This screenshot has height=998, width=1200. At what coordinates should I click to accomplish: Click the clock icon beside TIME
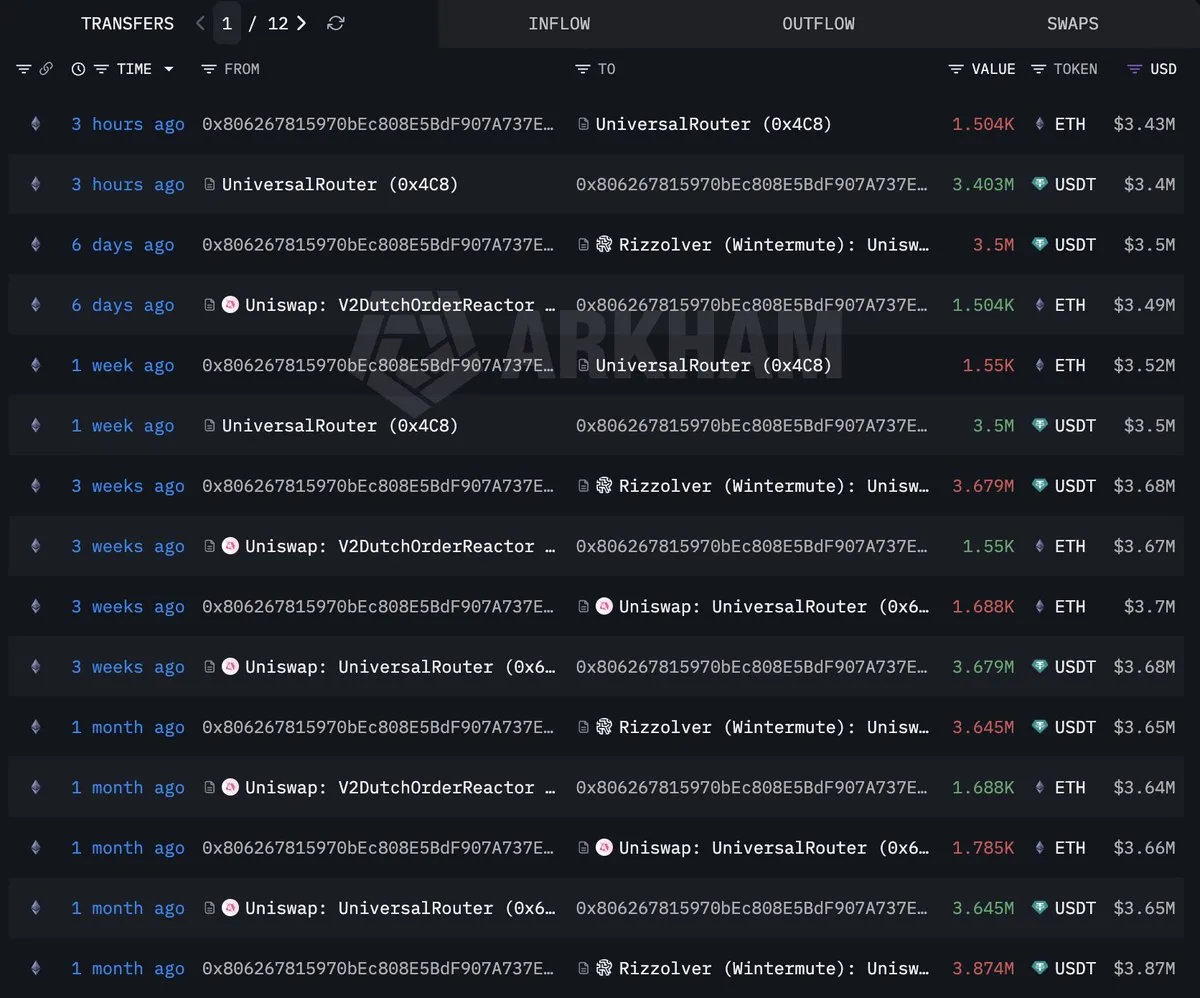[x=78, y=69]
